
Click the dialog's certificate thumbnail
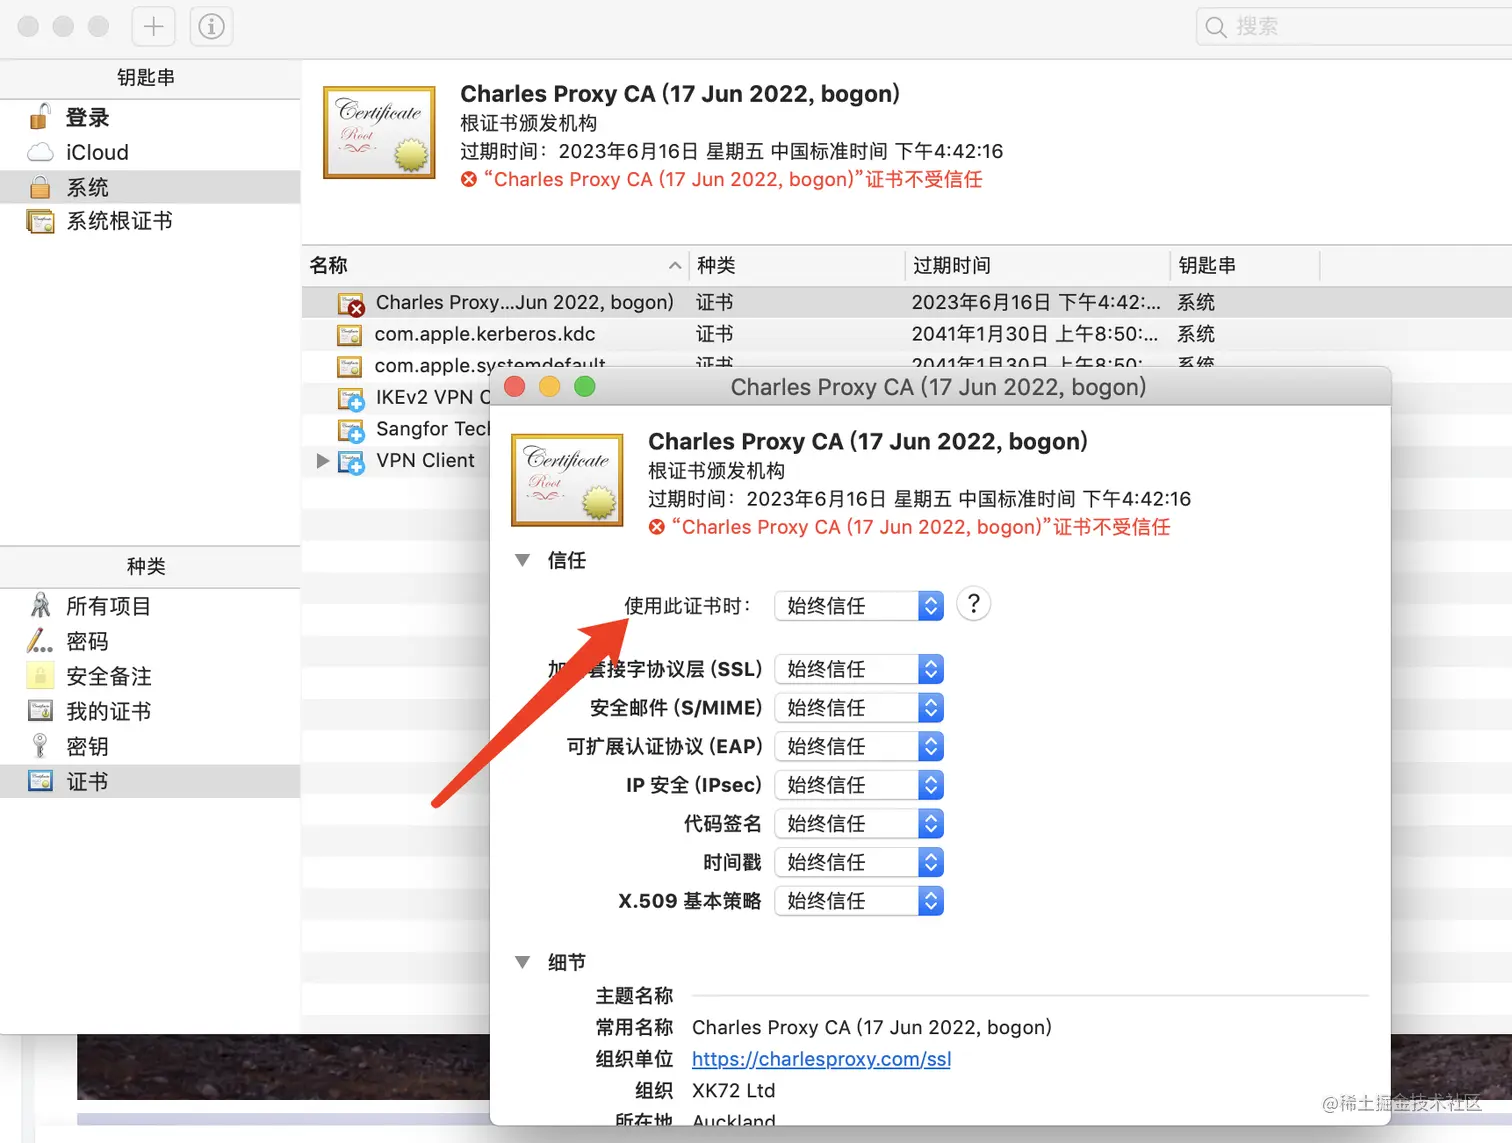point(567,480)
